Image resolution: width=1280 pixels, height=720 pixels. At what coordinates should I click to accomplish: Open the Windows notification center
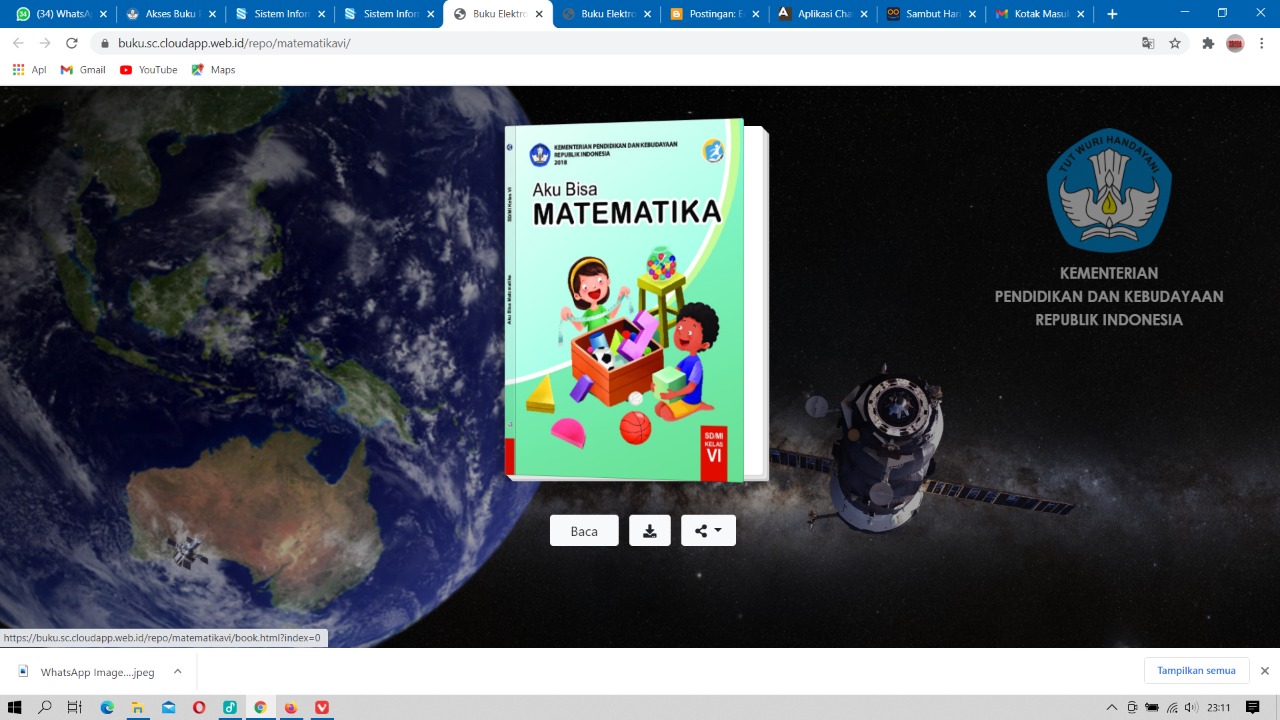[x=1253, y=707]
